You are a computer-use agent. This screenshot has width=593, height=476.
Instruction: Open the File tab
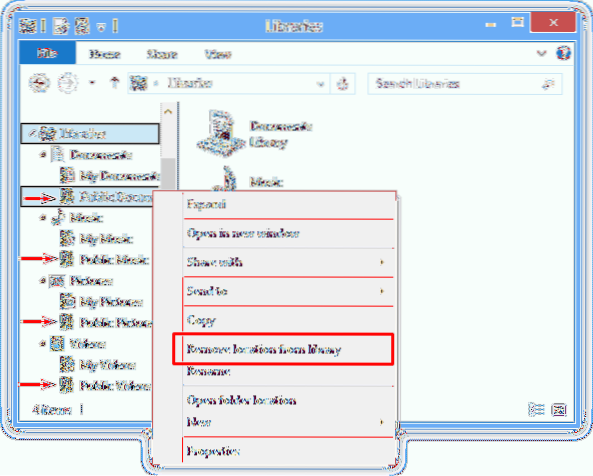[47, 53]
